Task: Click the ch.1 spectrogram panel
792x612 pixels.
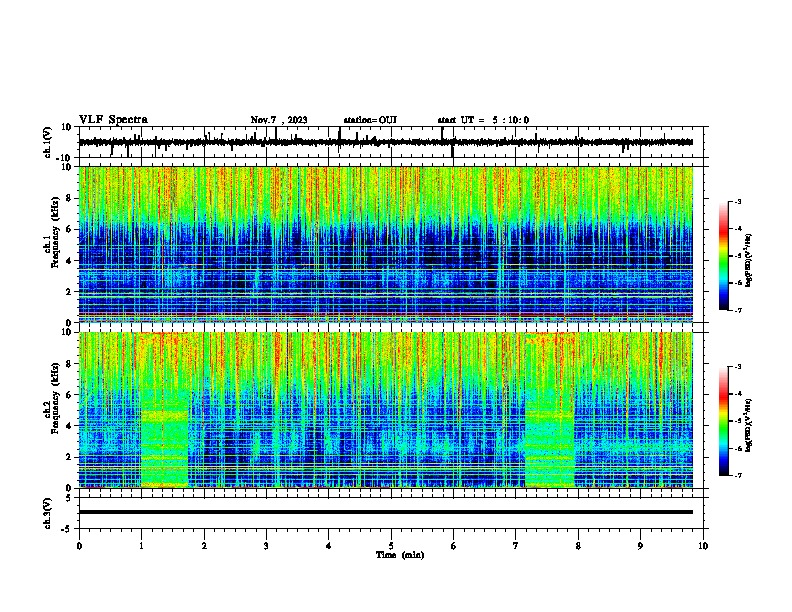Action: (x=386, y=244)
